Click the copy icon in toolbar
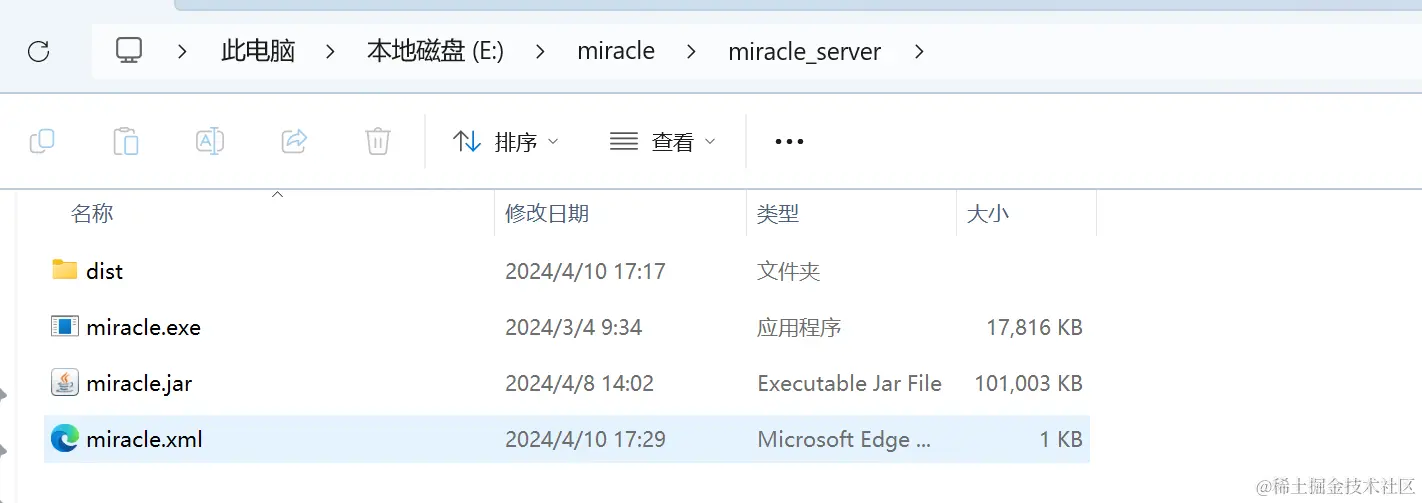Screen dimensions: 1422x503 coord(42,142)
